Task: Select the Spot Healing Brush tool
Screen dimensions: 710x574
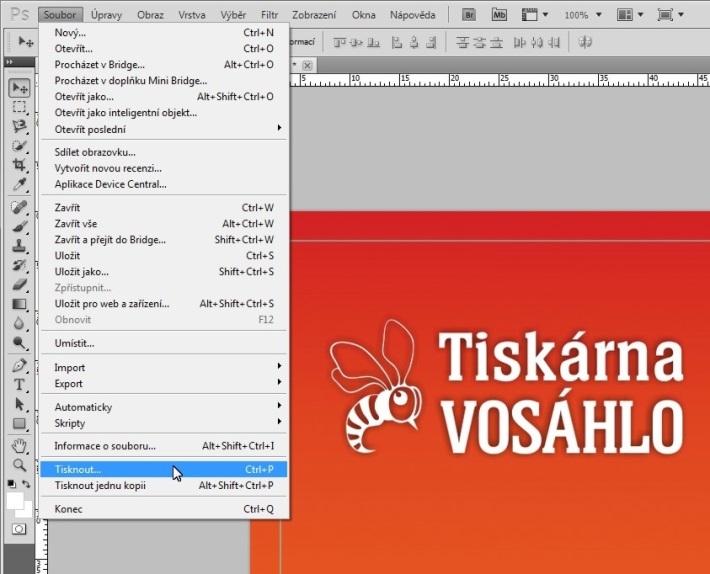Action: (x=19, y=207)
